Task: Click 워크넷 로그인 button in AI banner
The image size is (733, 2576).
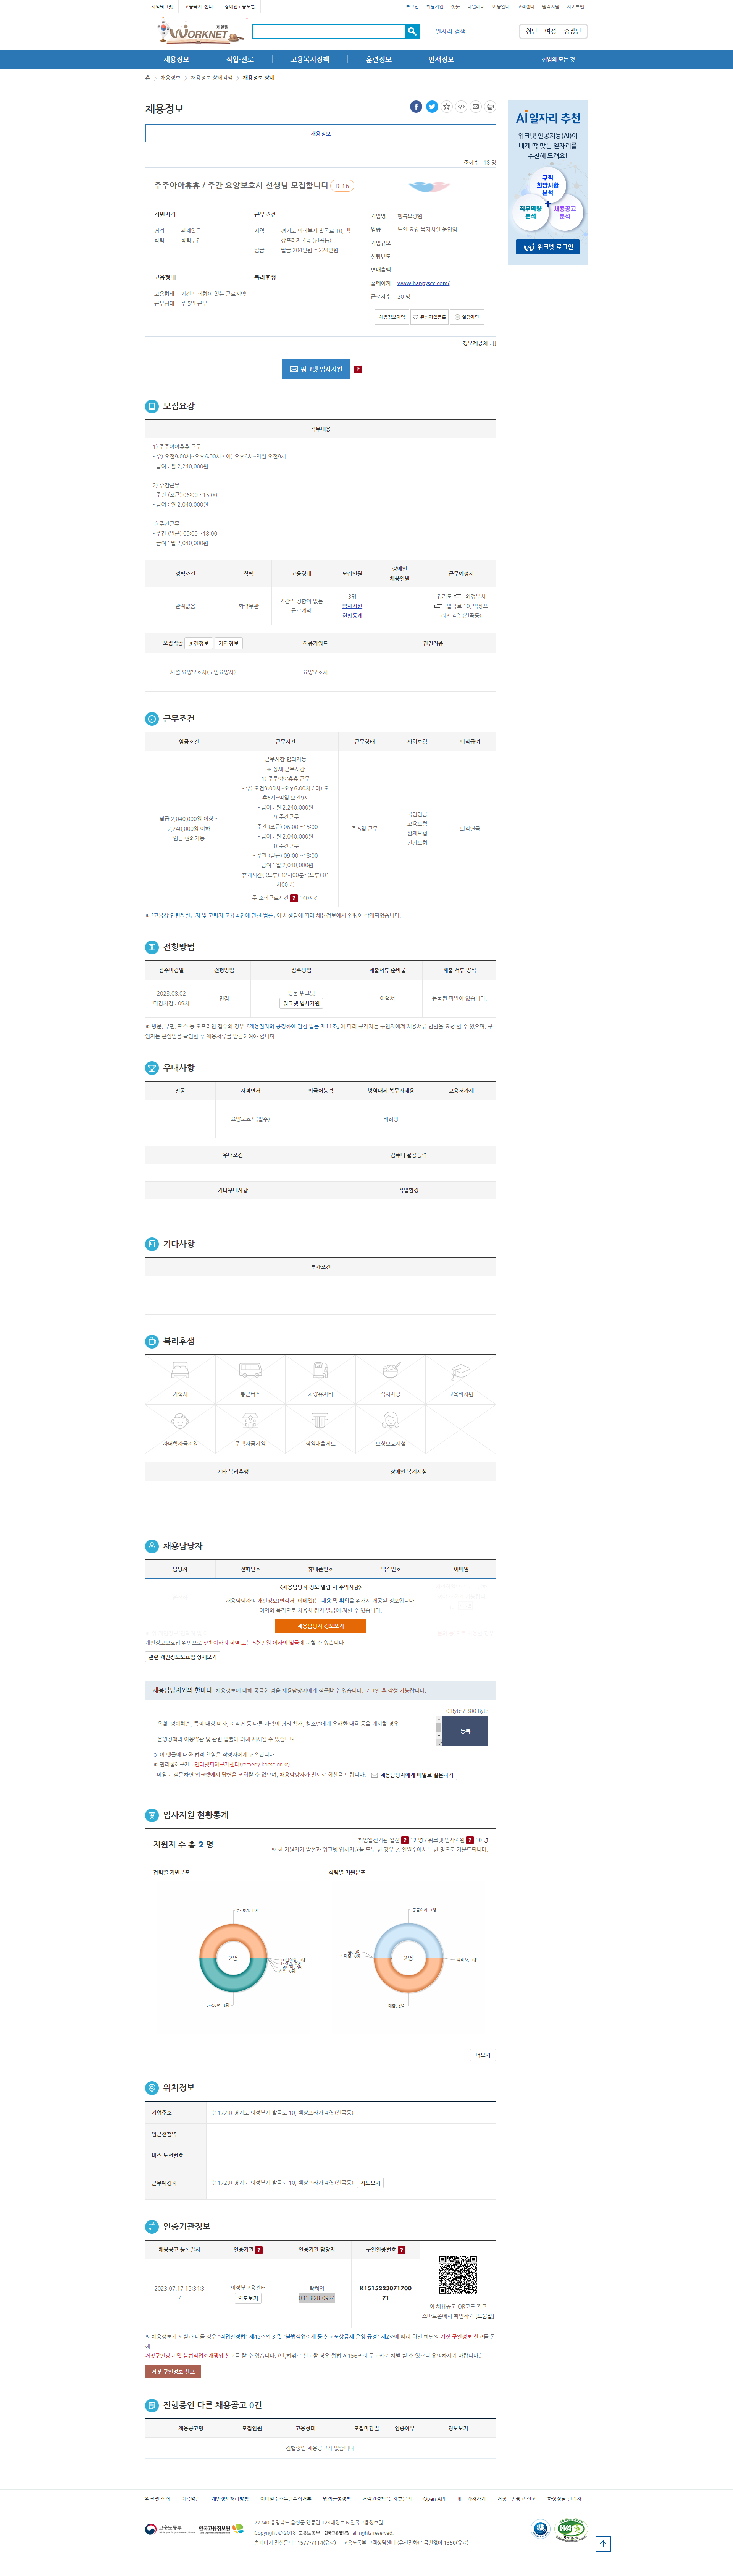Action: click(x=548, y=247)
